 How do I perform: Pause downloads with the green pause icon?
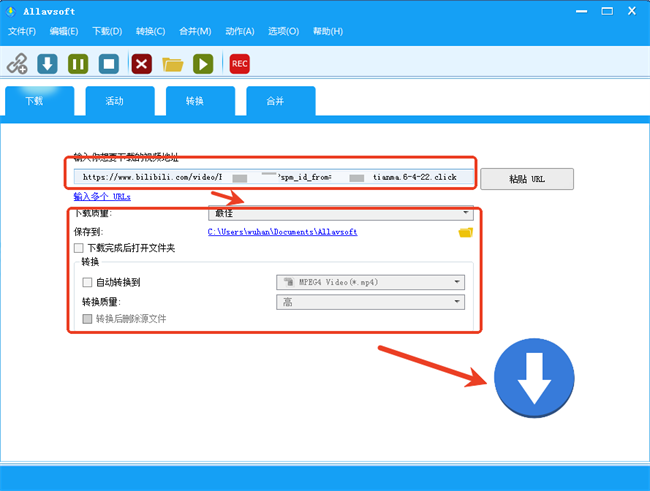tap(78, 64)
